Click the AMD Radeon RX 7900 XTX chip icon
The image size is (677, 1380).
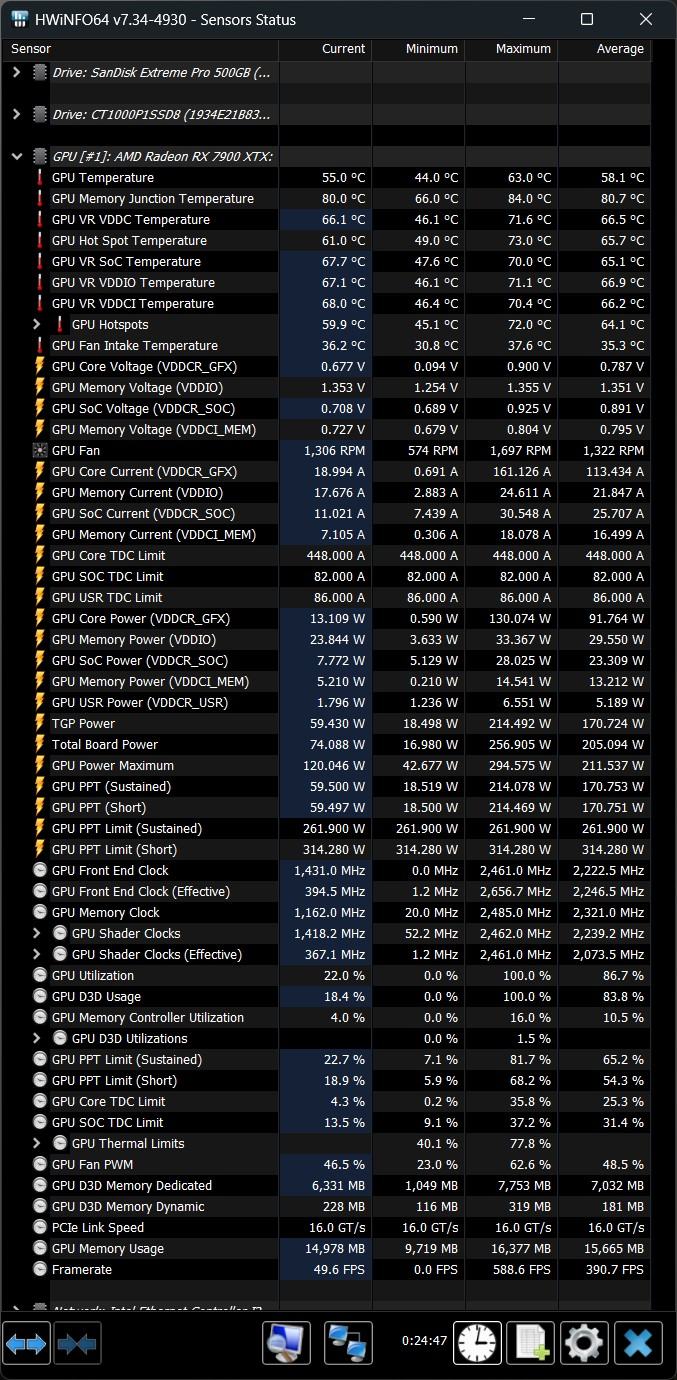click(40, 156)
